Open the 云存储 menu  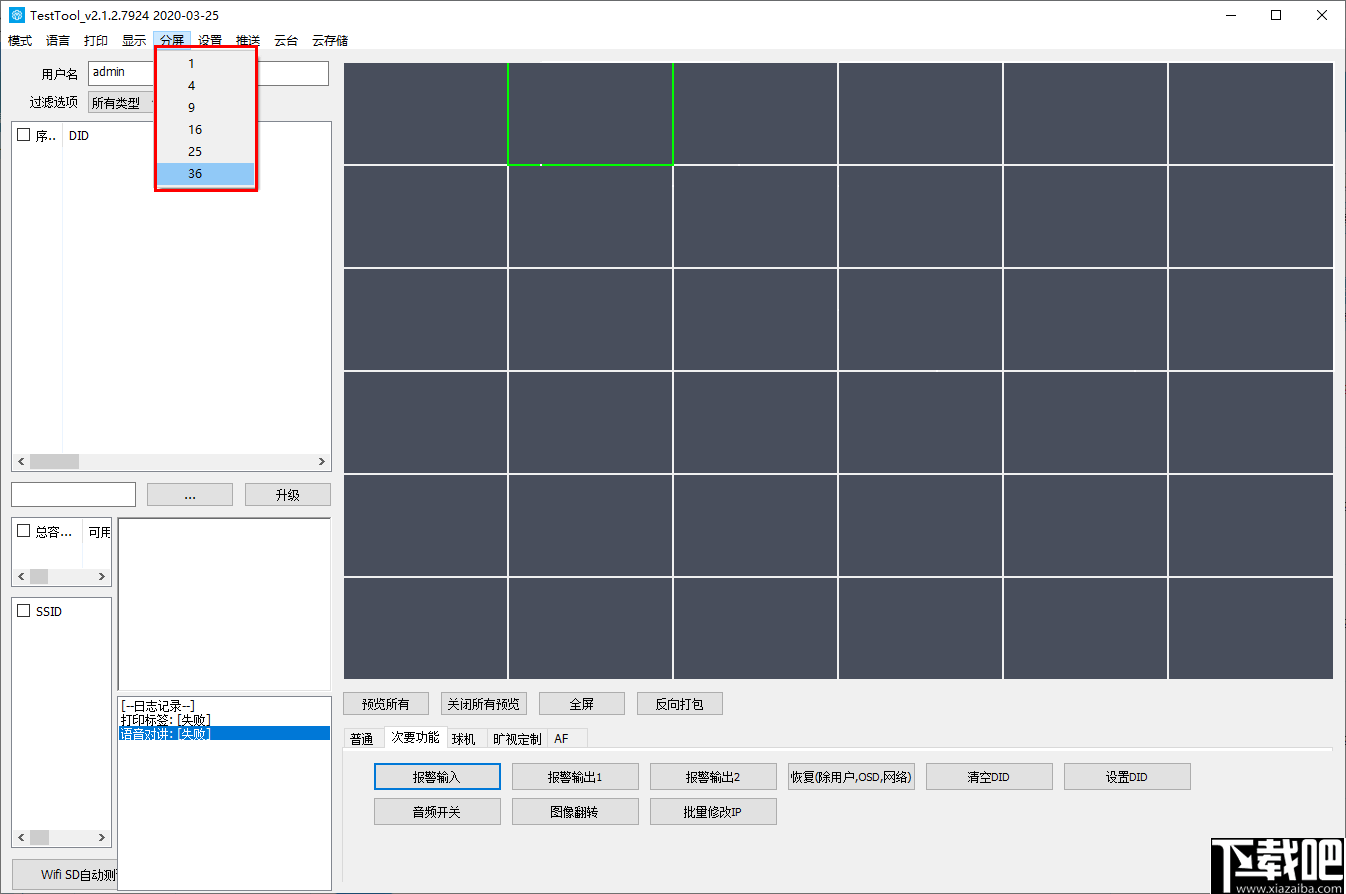point(330,40)
